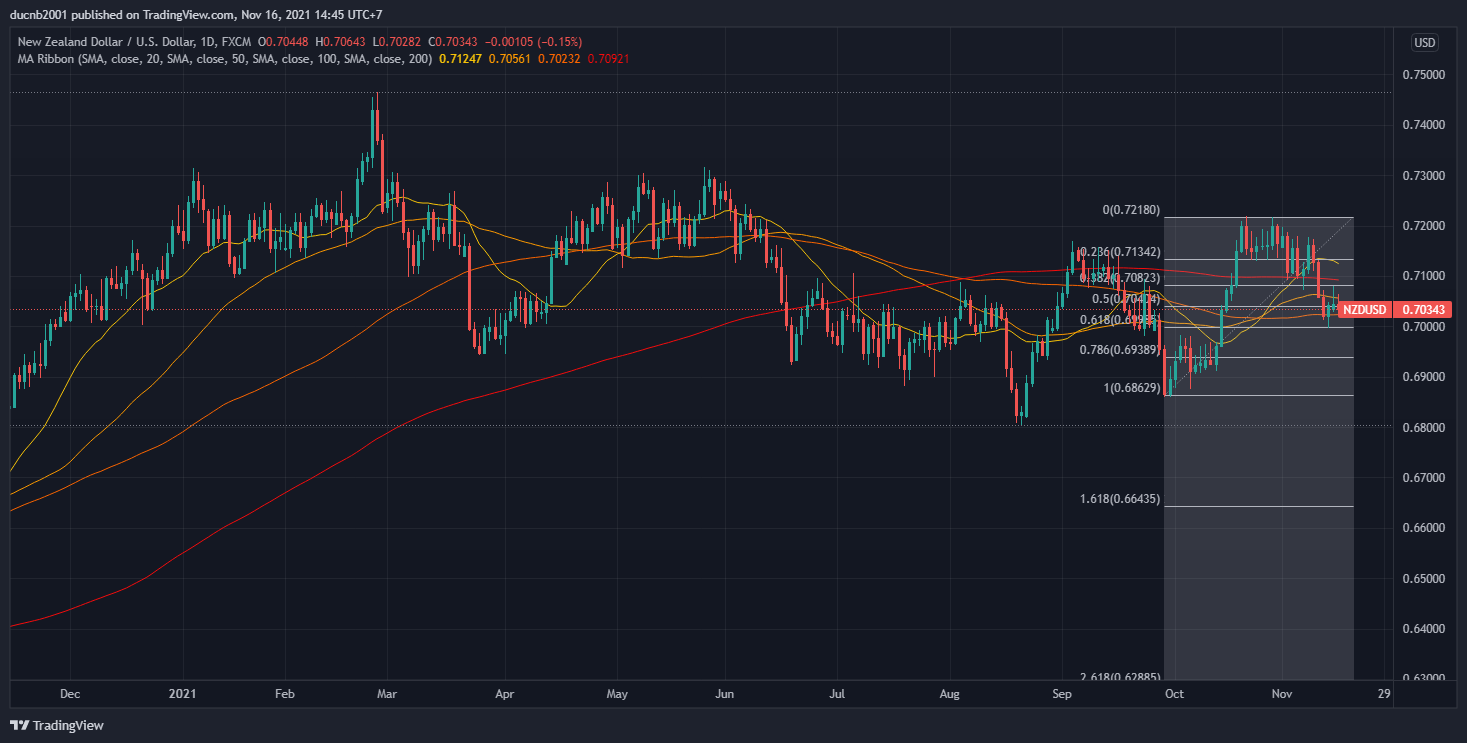The width and height of the screenshot is (1467, 743).
Task: Click the Sep label on time axis
Action: coord(1062,693)
